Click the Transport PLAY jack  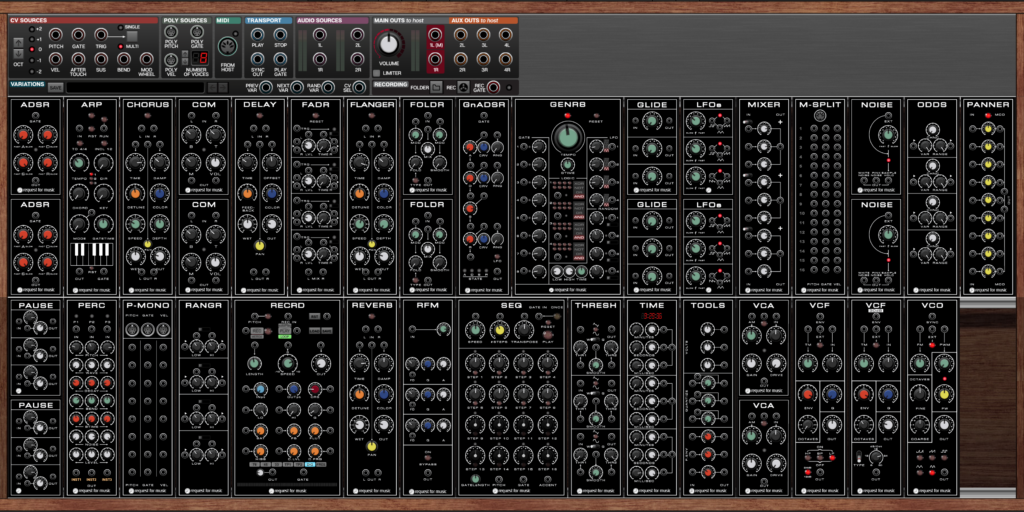(257, 34)
